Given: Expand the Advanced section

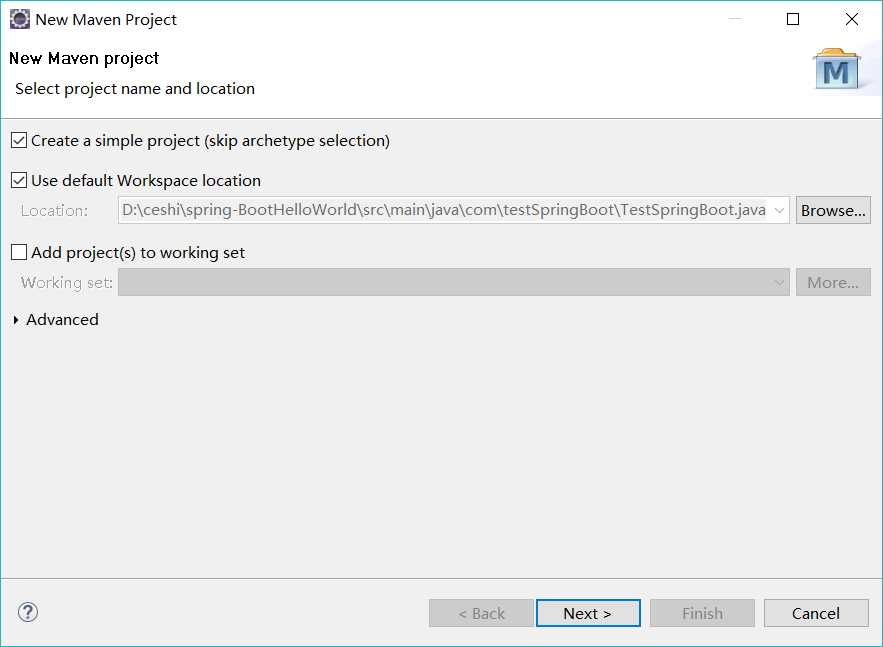Looking at the screenshot, I should click(x=16, y=320).
